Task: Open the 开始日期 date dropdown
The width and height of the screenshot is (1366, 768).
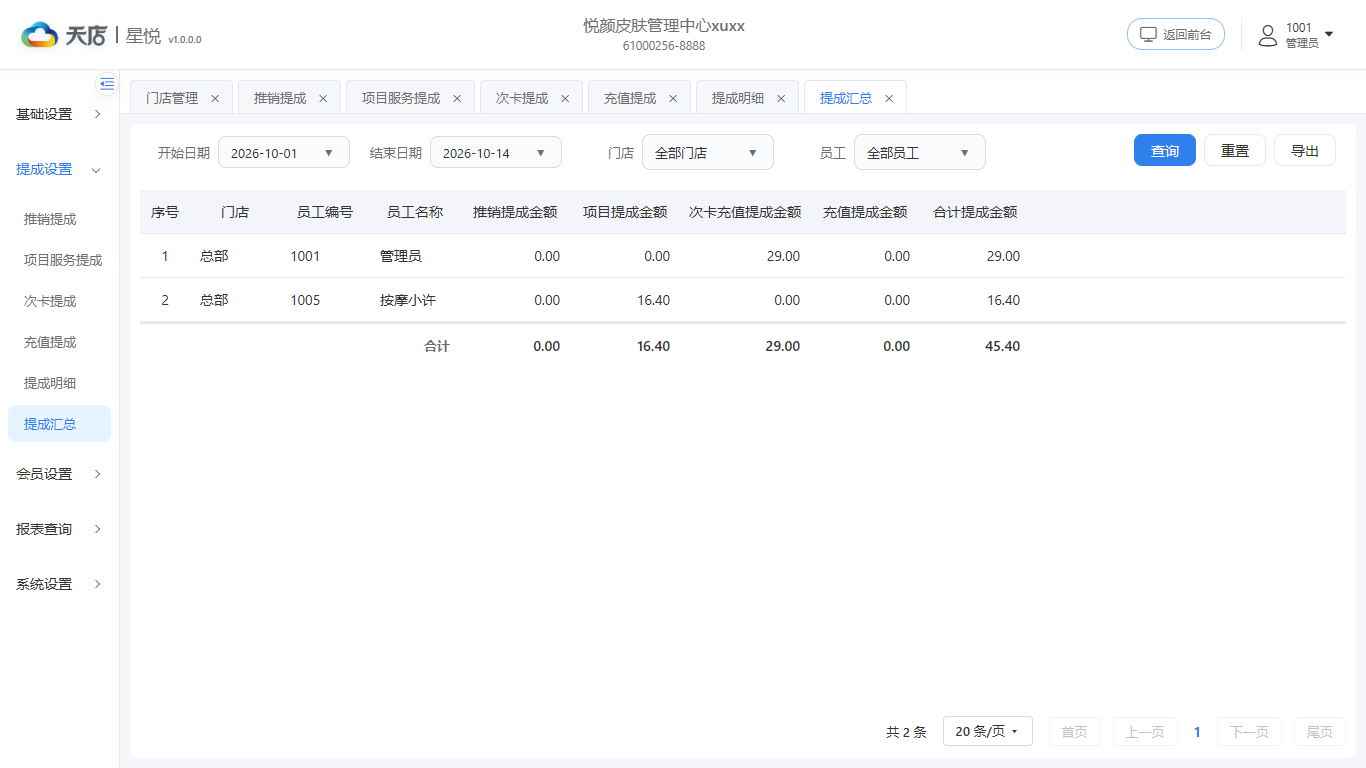Action: 284,152
